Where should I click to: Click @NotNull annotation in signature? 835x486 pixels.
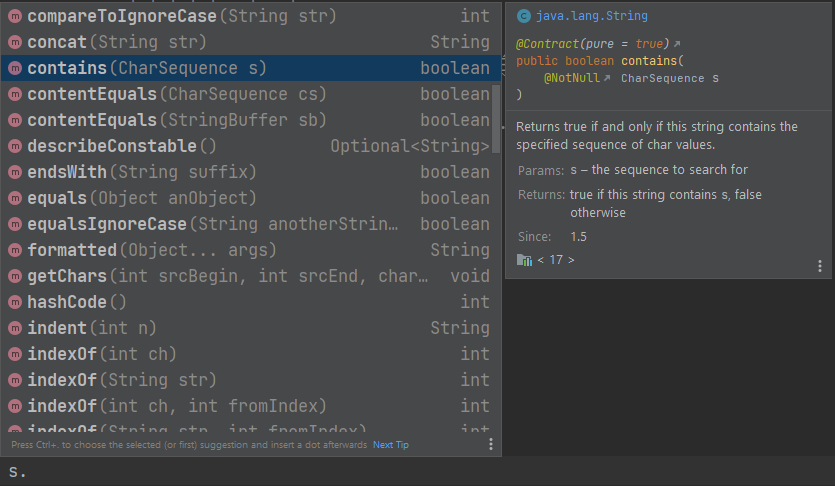click(572, 78)
